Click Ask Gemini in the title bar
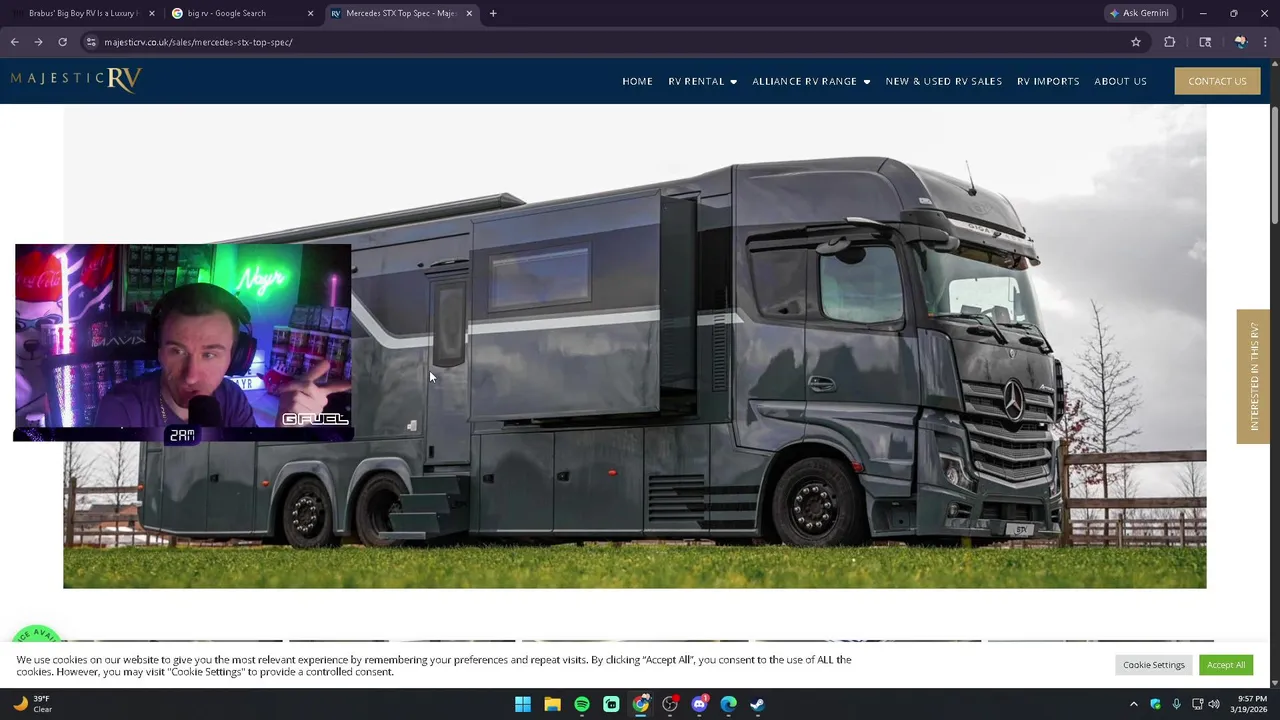Viewport: 1280px width, 720px height. 1139,13
